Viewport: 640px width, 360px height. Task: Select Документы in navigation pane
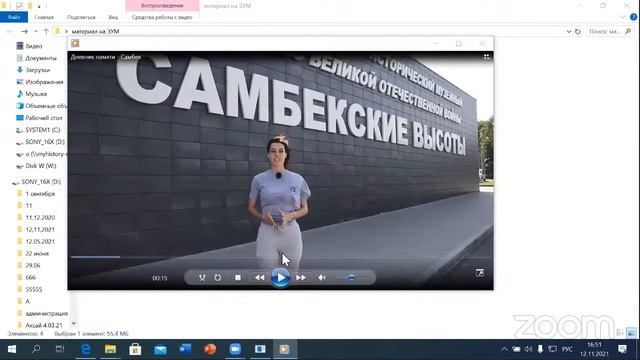click(x=36, y=58)
